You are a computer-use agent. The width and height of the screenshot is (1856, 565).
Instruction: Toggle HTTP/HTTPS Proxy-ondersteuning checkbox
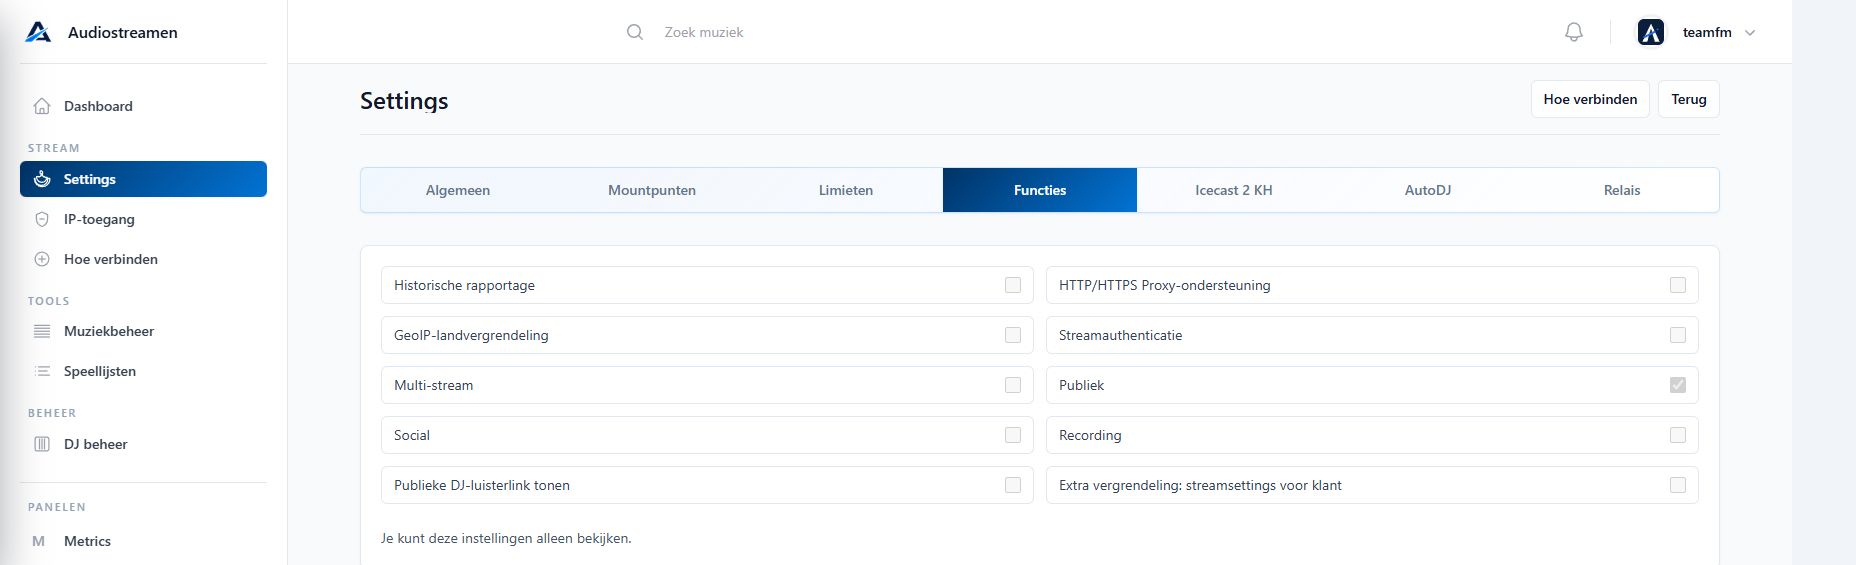point(1678,285)
